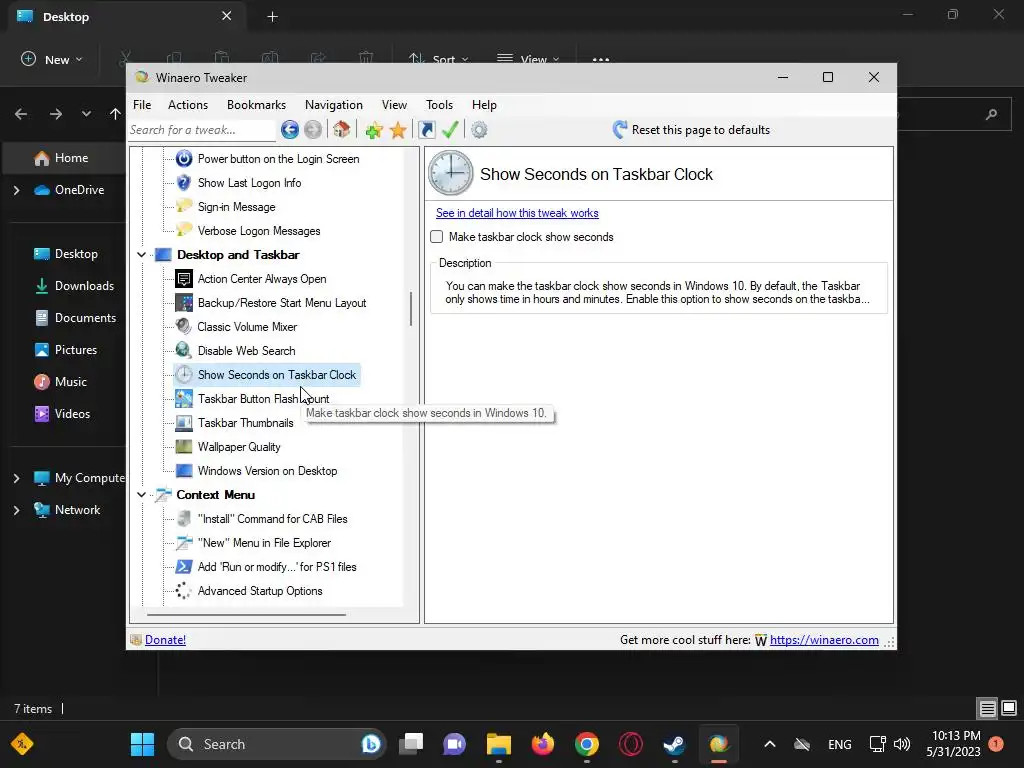Click the Taskbar Thumbnails icon
Viewport: 1024px width, 768px height.
184,423
